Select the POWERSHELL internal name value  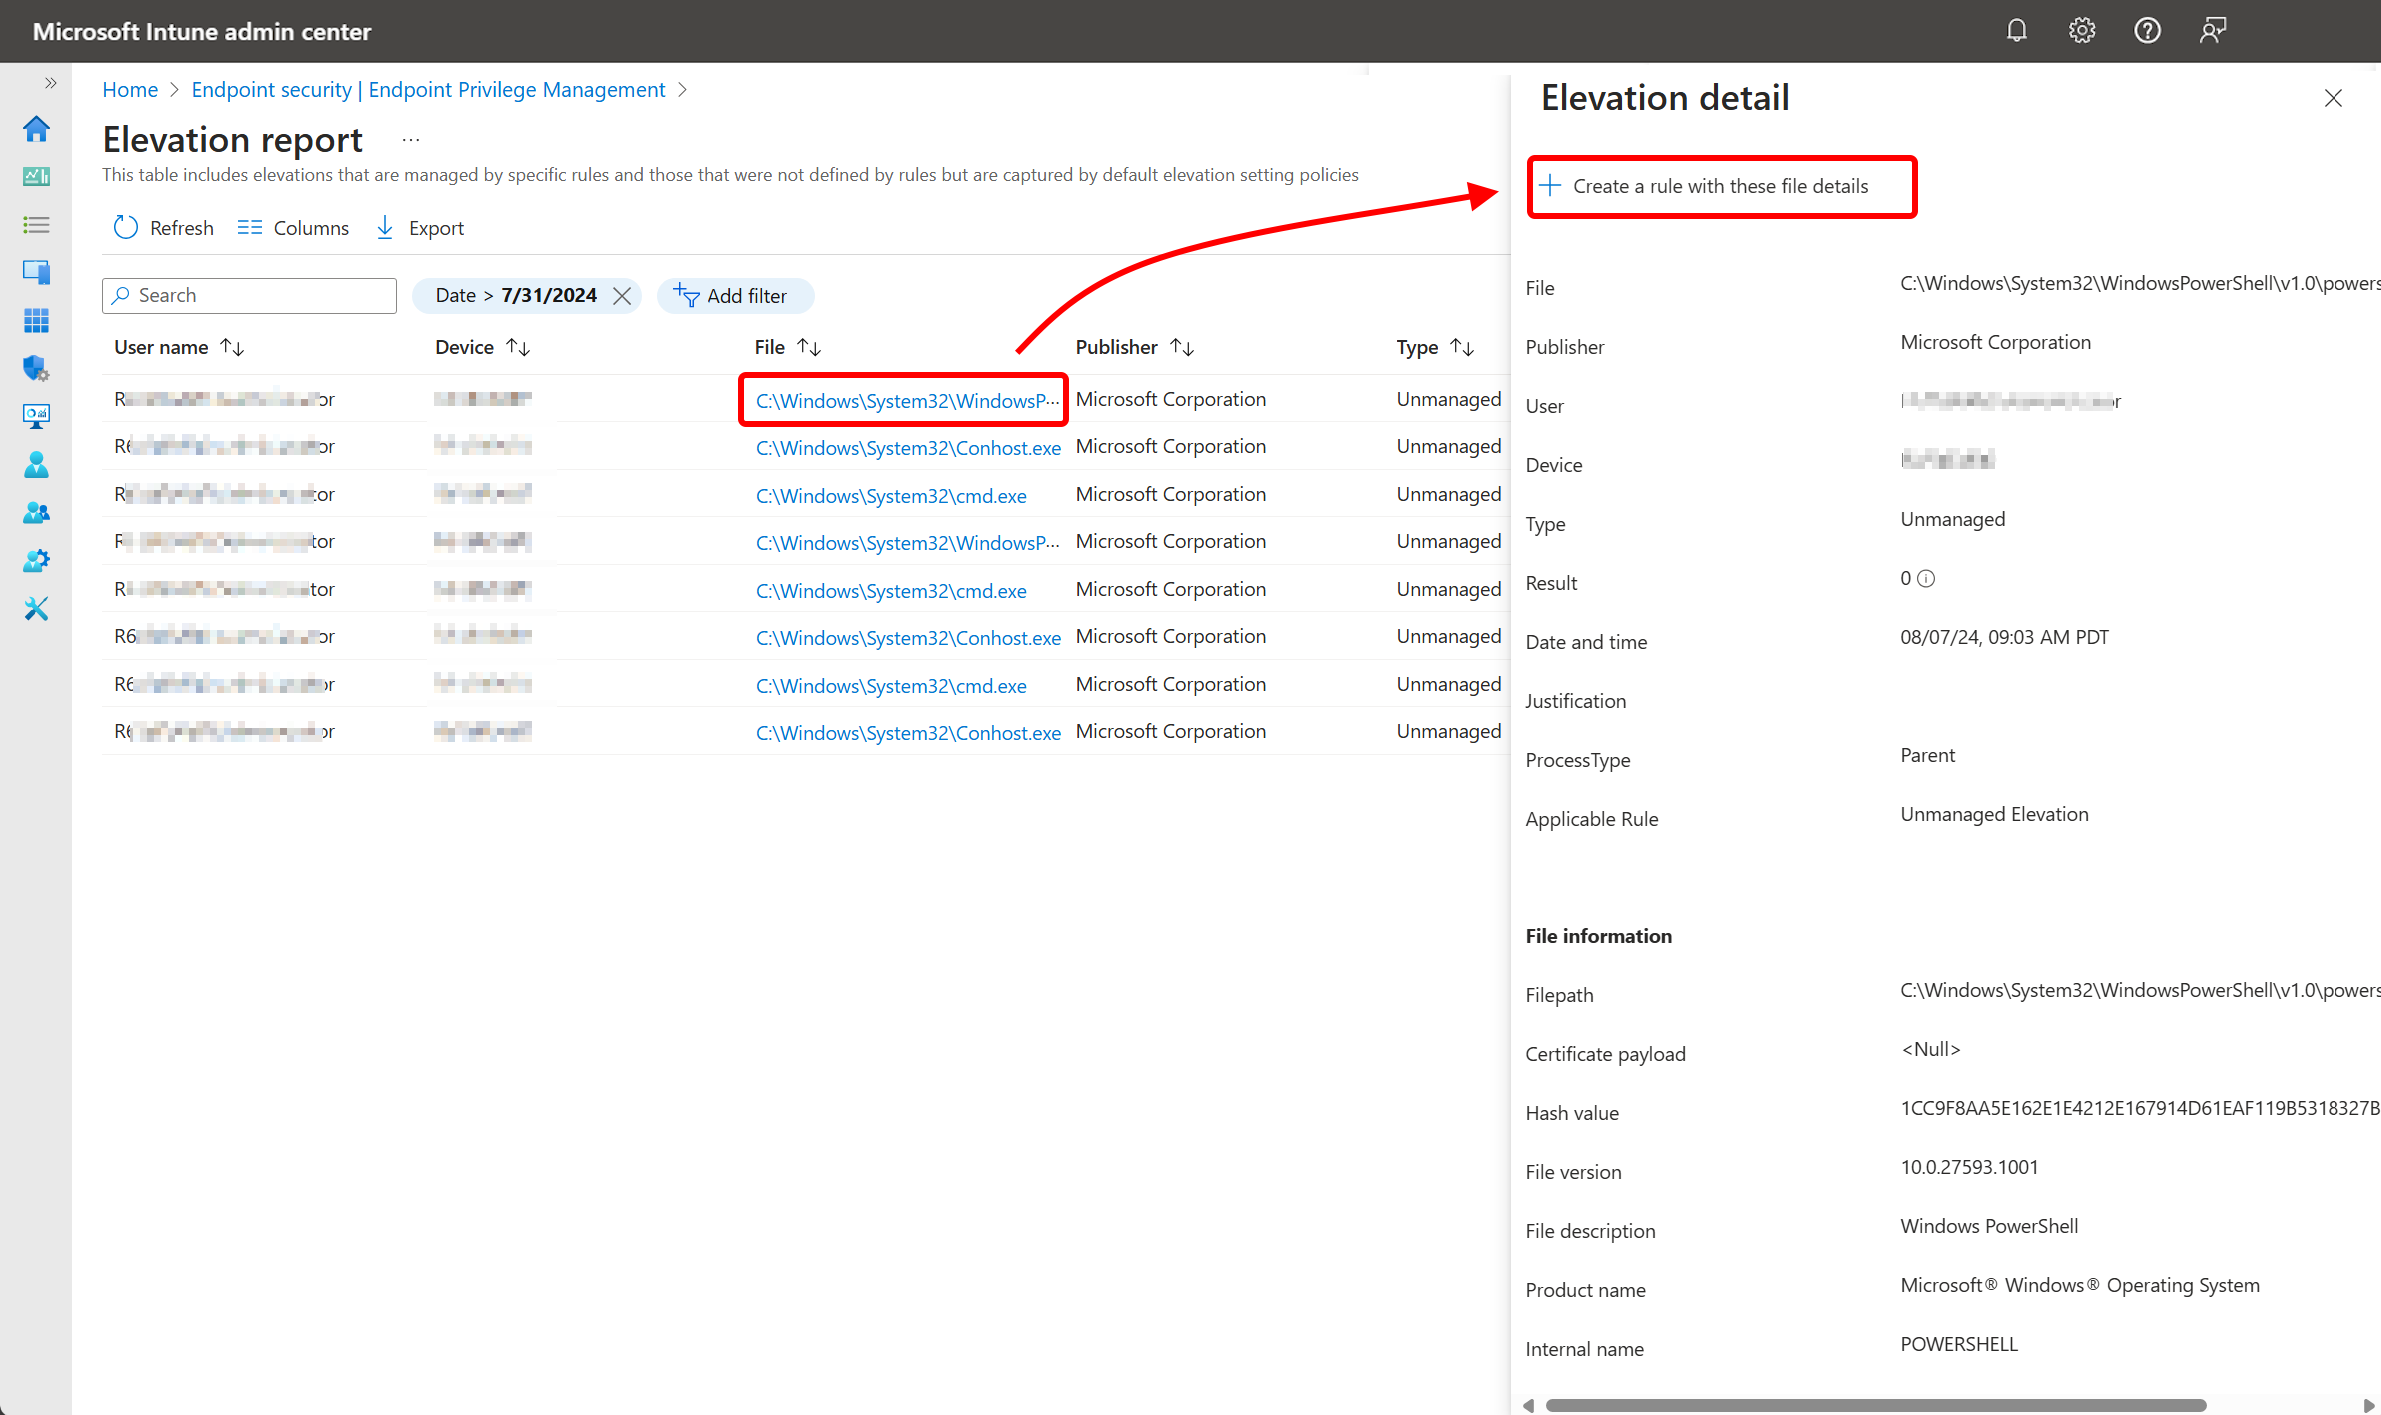click(x=1959, y=1344)
